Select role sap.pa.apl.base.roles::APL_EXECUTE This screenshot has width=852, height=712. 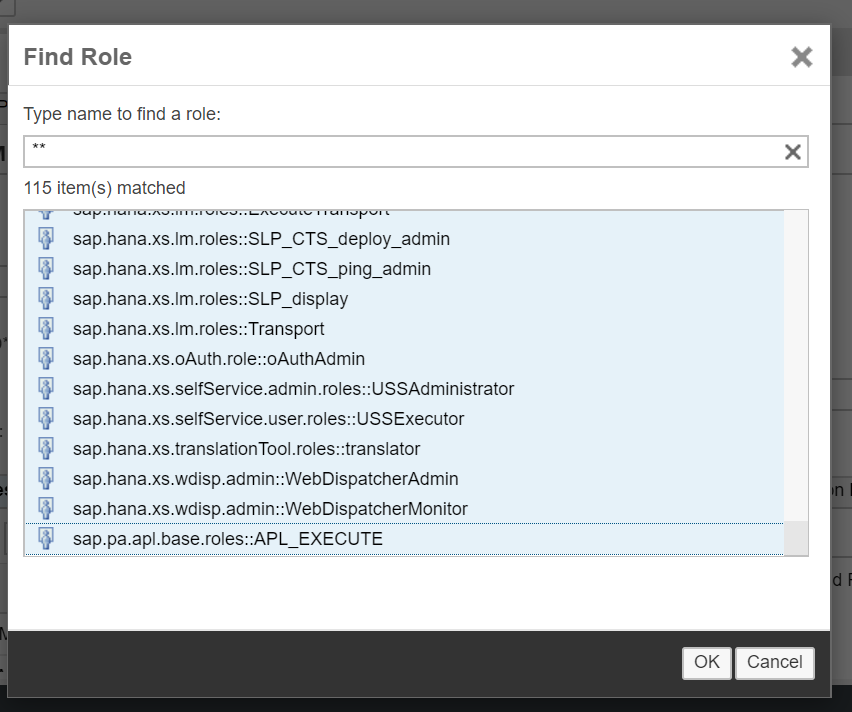[x=404, y=539]
